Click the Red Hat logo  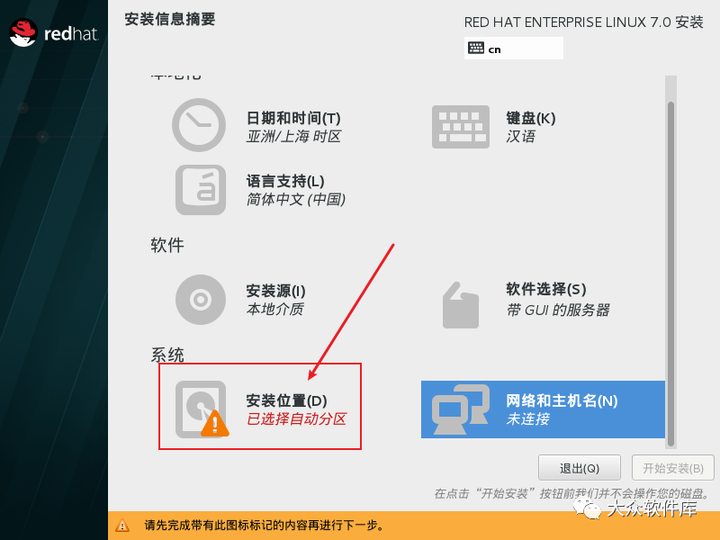54,33
